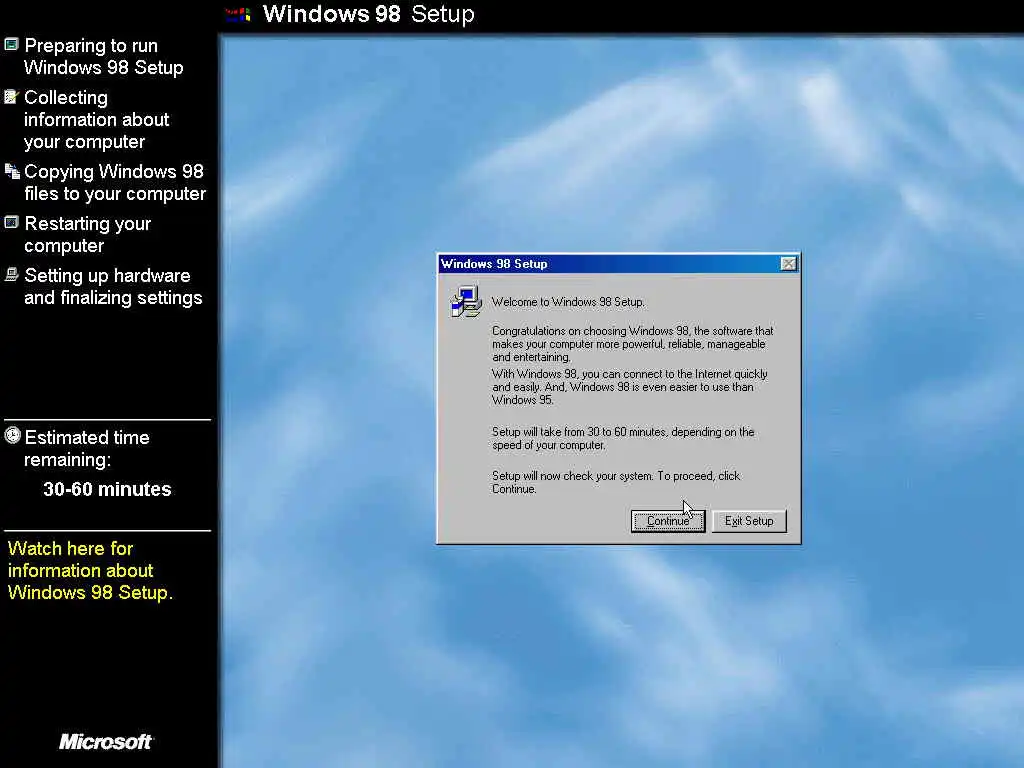Click the yellow "Watch here for information" text
Screen dimensions: 1024x768
[x=90, y=570]
